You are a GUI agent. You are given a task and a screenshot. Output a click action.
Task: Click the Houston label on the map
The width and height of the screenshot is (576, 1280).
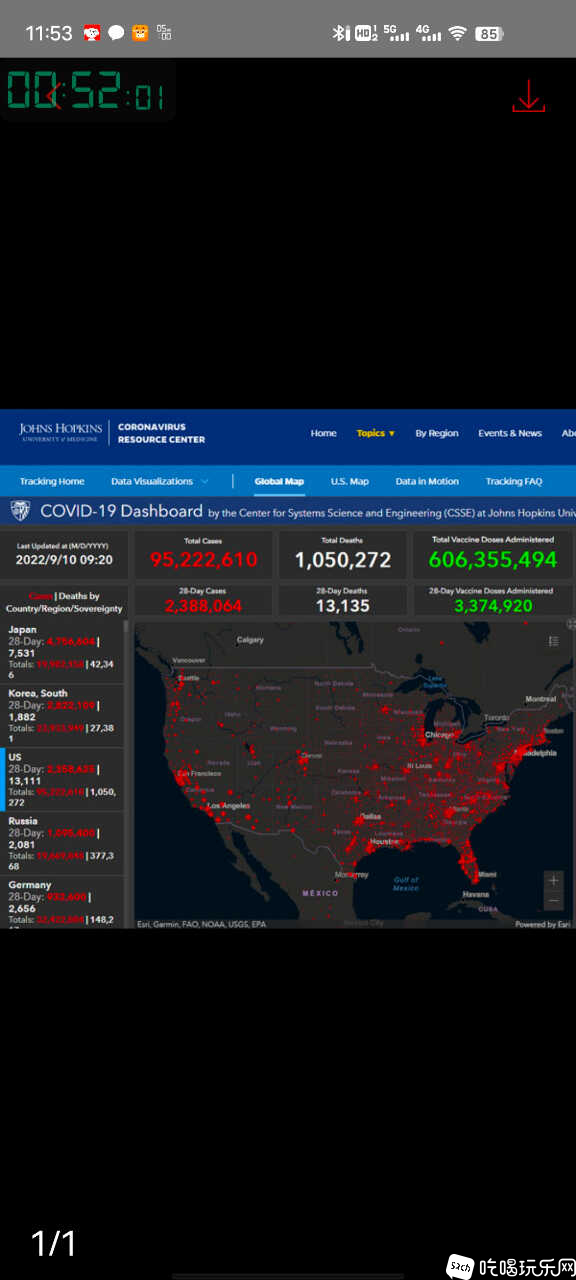click(x=385, y=842)
